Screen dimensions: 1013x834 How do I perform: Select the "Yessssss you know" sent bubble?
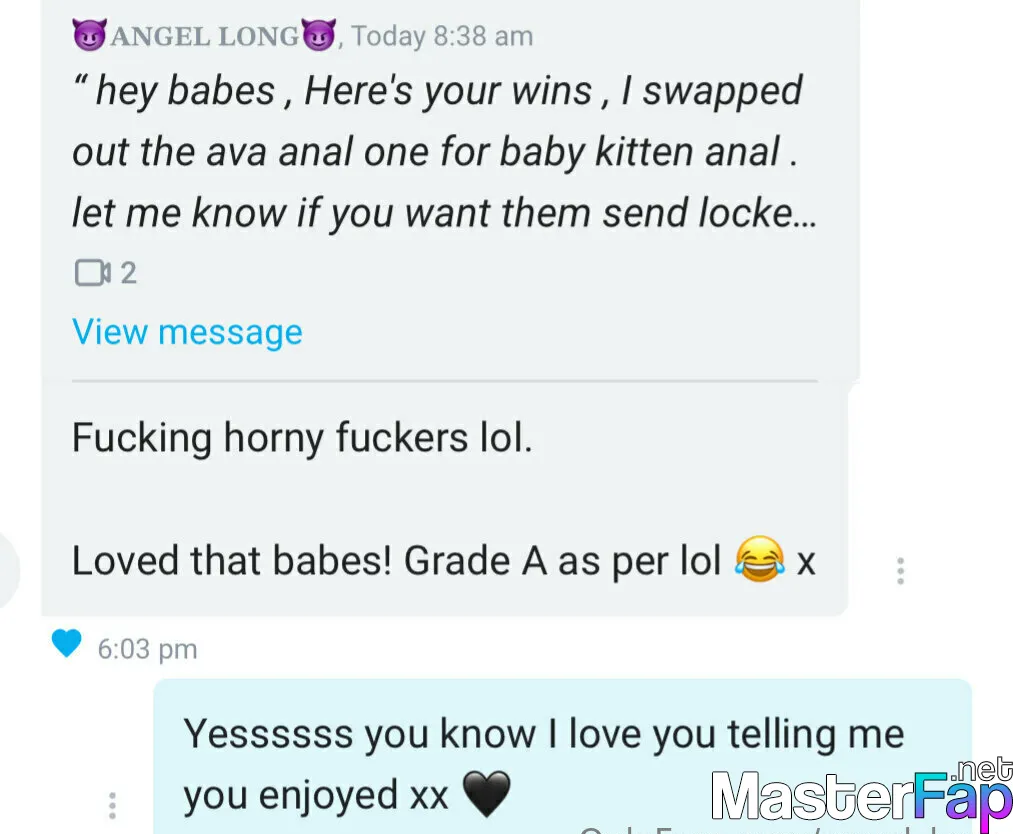coord(563,756)
